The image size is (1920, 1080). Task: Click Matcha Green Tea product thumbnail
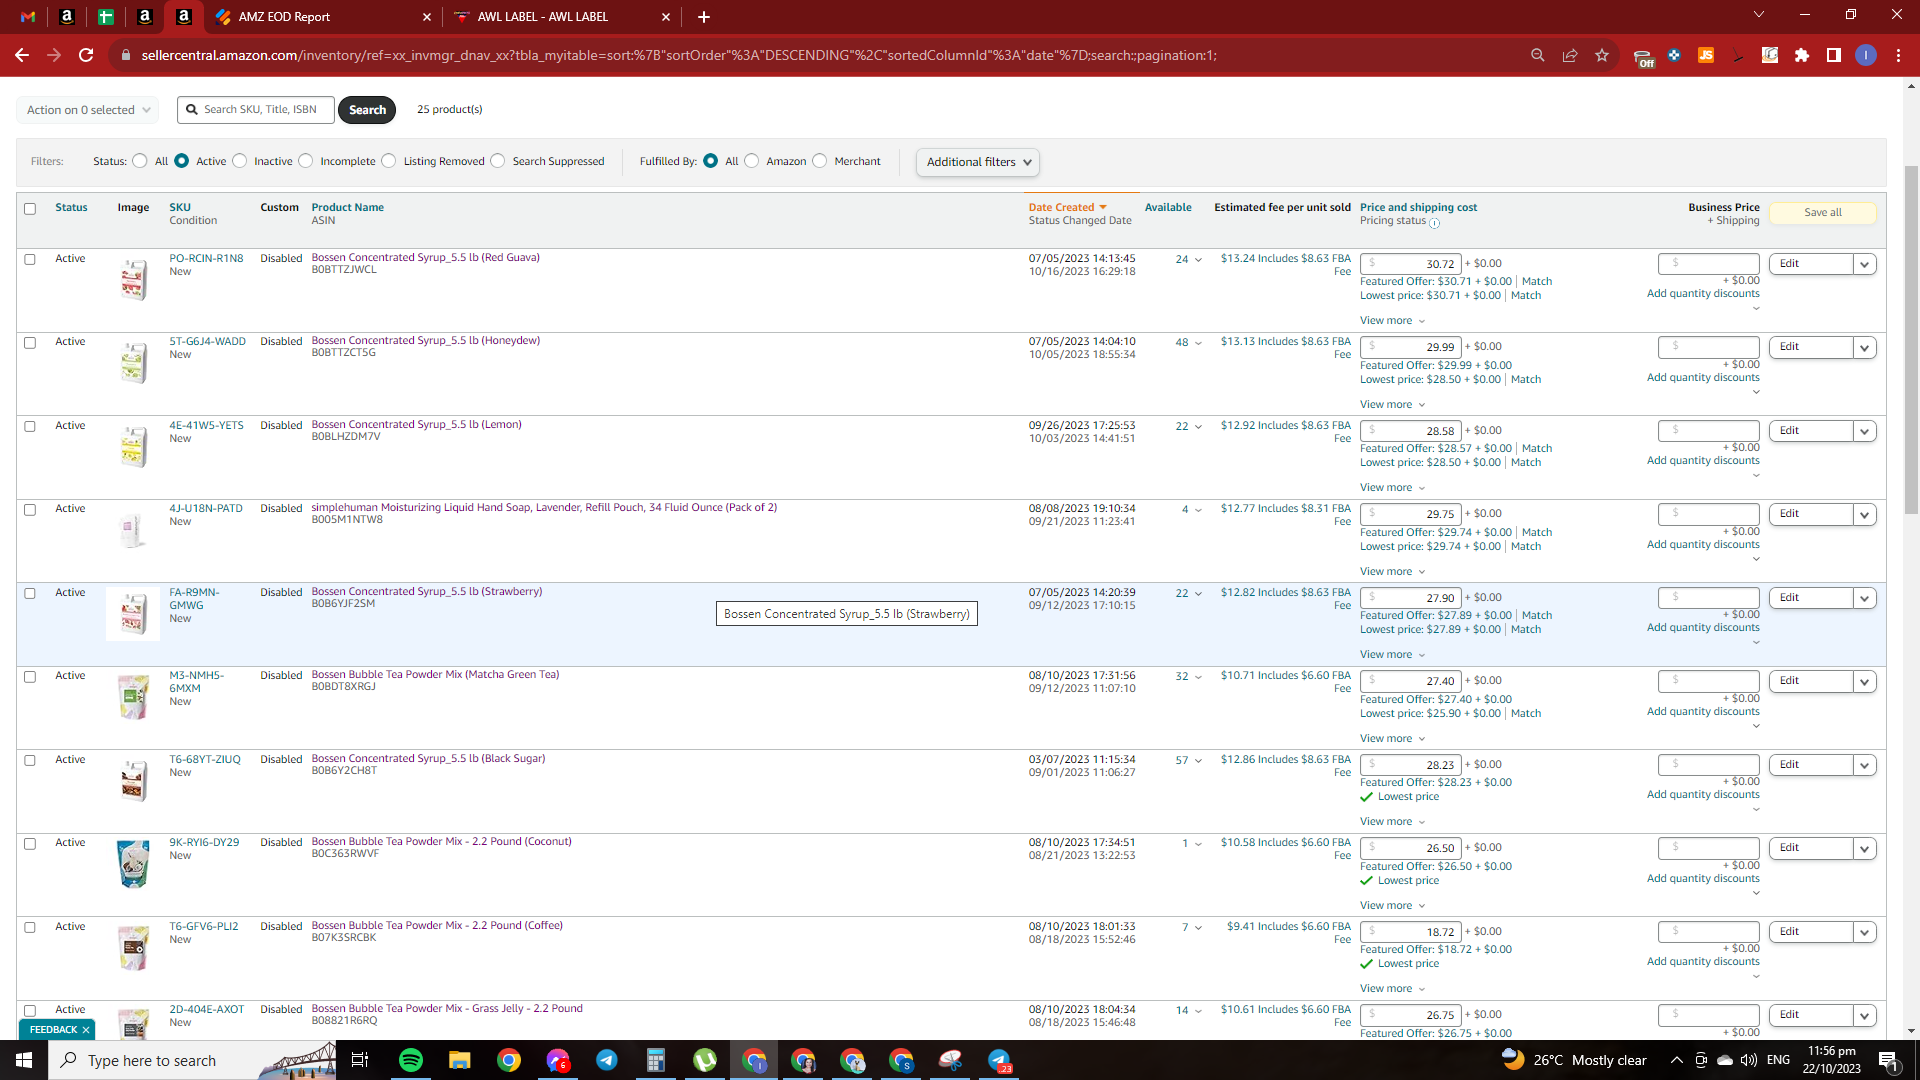pyautogui.click(x=133, y=697)
